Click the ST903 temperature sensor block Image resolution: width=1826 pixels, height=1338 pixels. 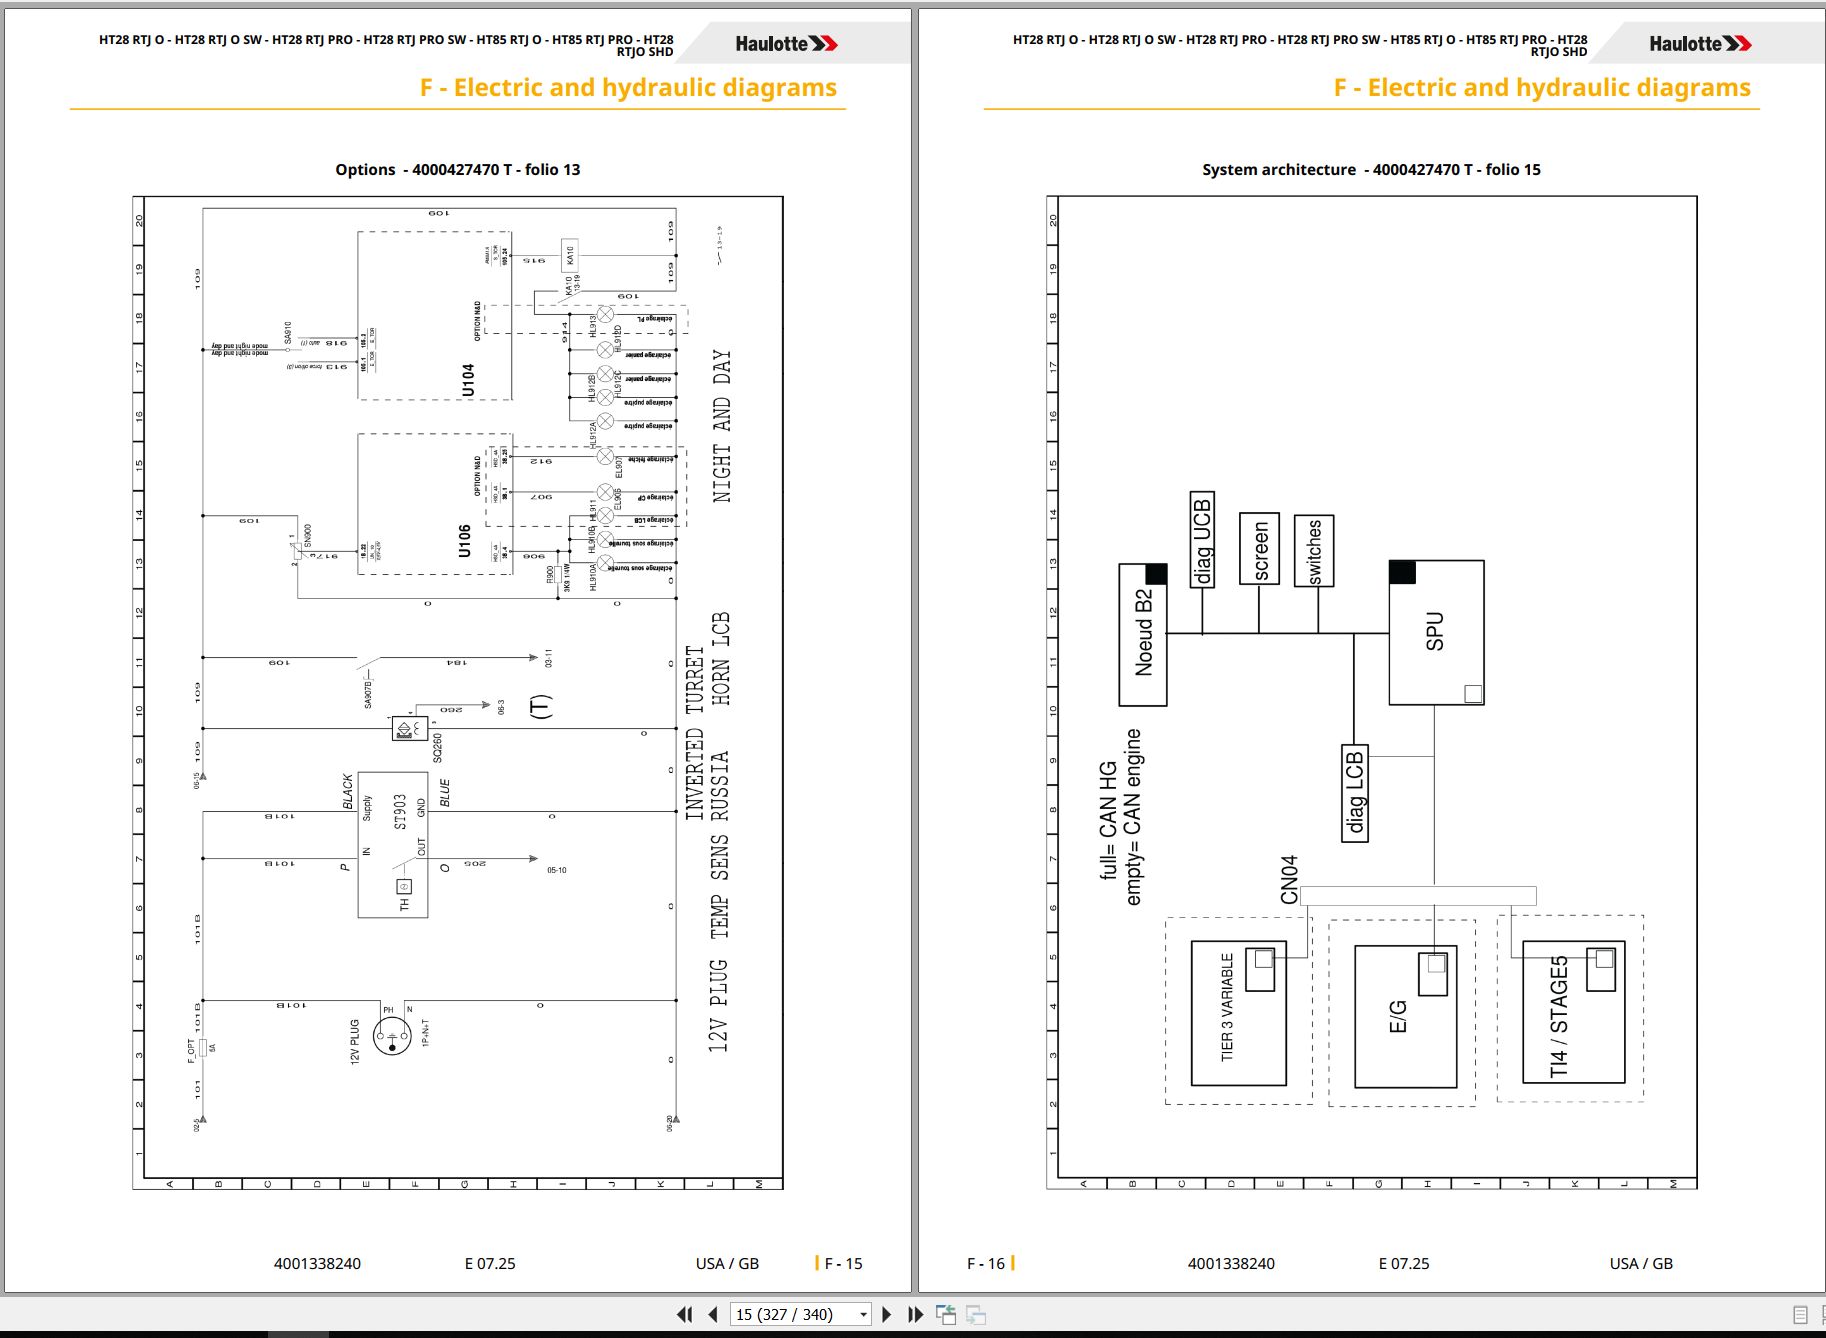393,845
